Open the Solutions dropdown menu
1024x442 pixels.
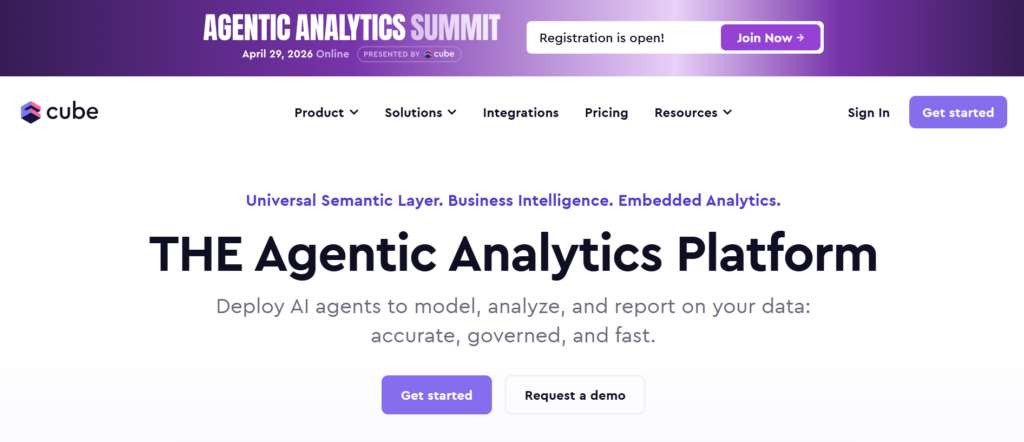pyautogui.click(x=420, y=113)
